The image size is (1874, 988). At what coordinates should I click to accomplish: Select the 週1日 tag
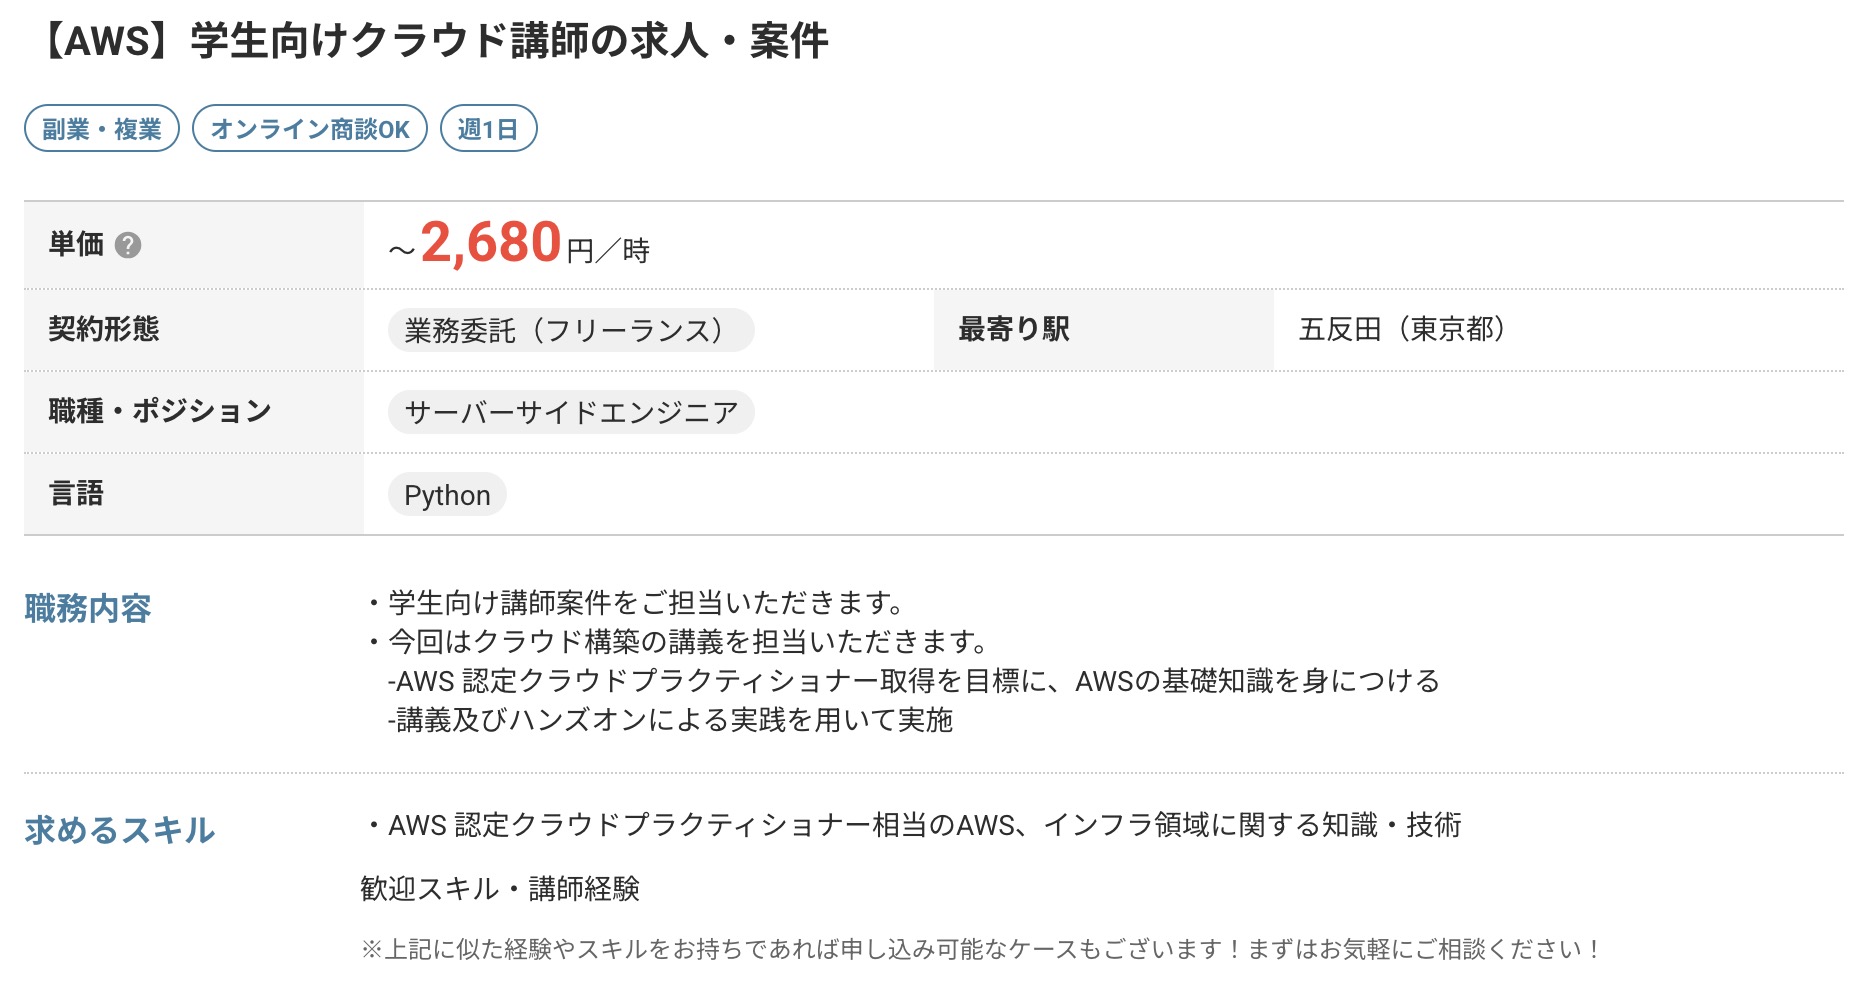pyautogui.click(x=488, y=129)
